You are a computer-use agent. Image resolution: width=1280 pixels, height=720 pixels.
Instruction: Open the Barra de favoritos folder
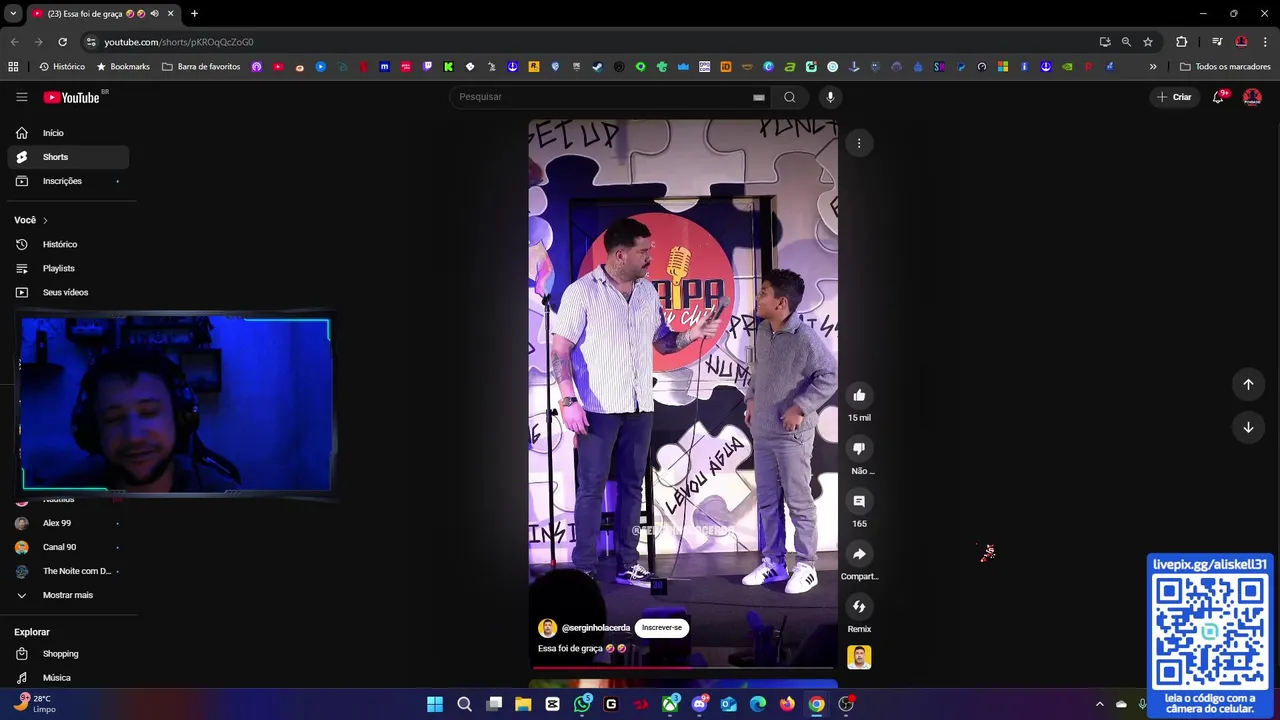[x=201, y=67]
